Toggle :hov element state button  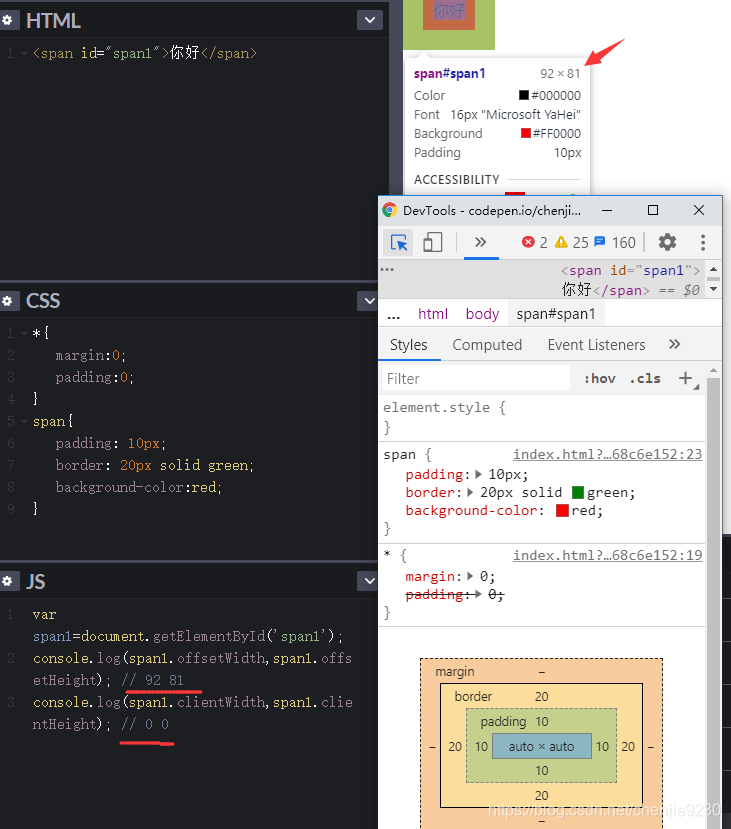click(x=599, y=379)
